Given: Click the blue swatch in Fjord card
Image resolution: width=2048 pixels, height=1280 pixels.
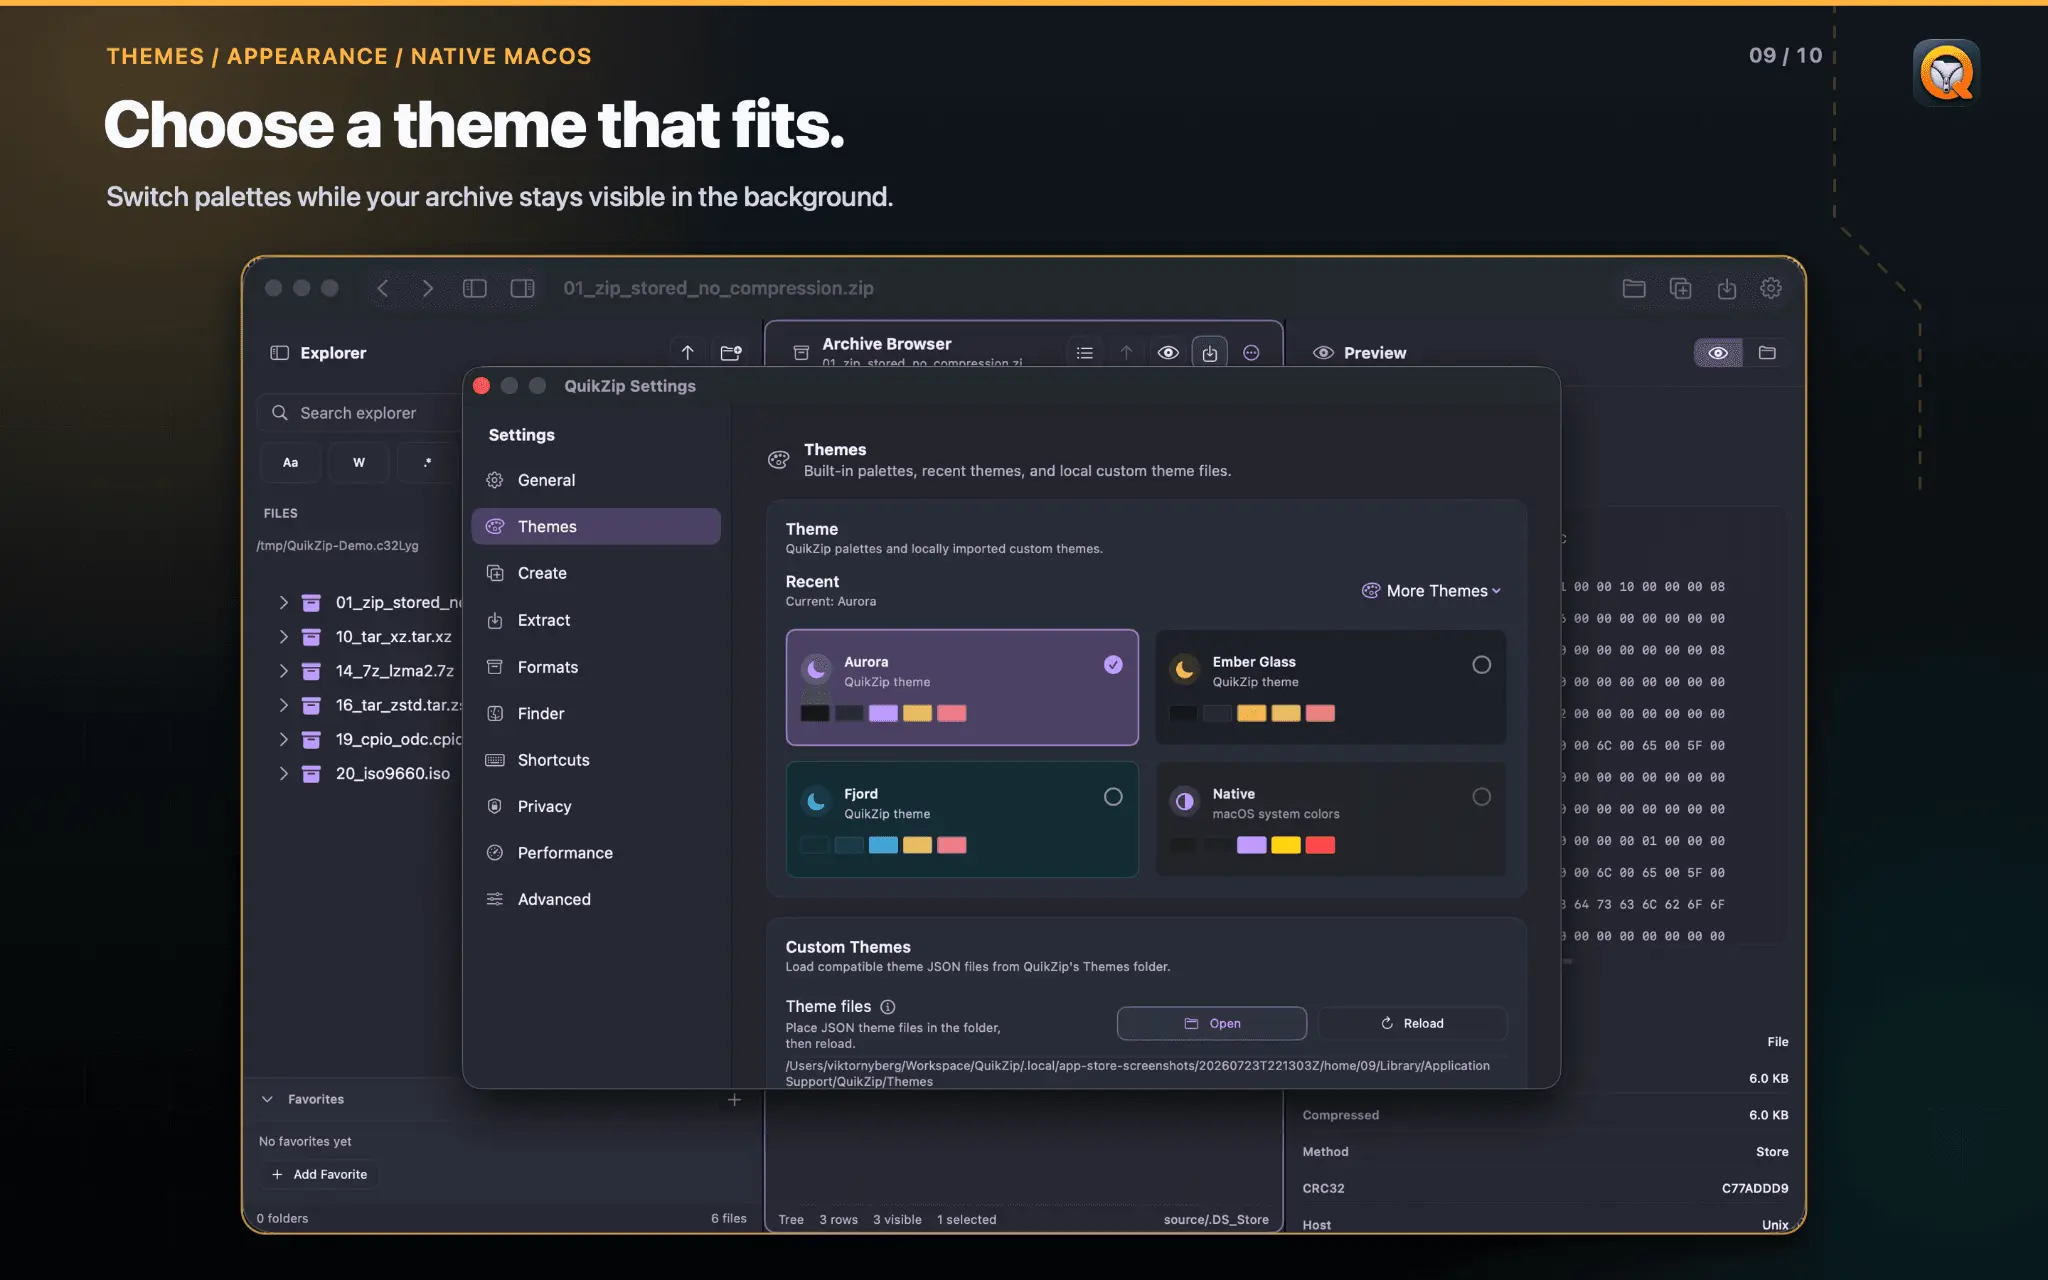Looking at the screenshot, I should click(x=883, y=845).
